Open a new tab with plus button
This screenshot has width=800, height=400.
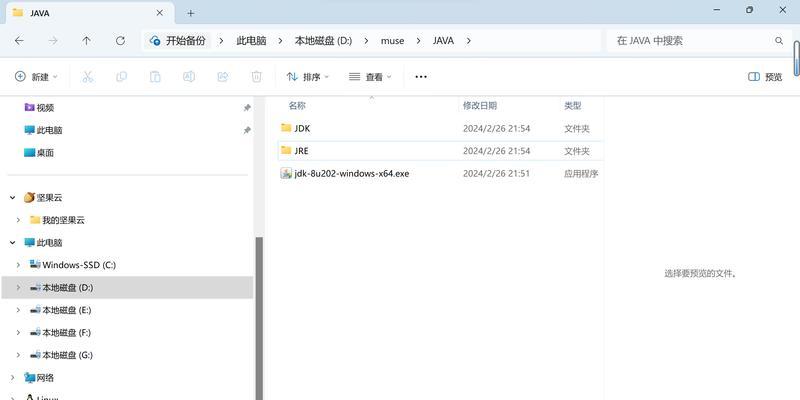(190, 13)
